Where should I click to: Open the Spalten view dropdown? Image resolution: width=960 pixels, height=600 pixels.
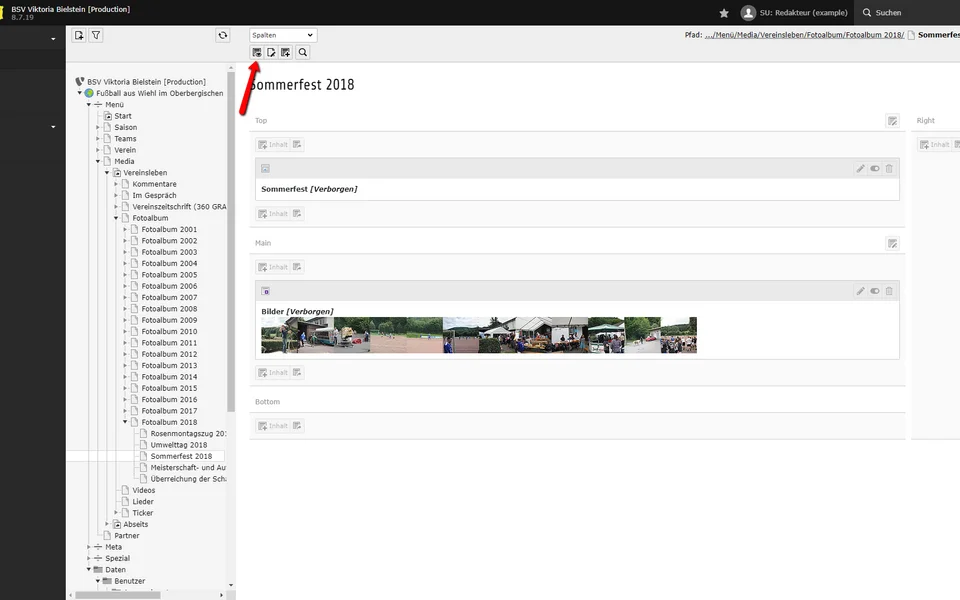click(283, 35)
